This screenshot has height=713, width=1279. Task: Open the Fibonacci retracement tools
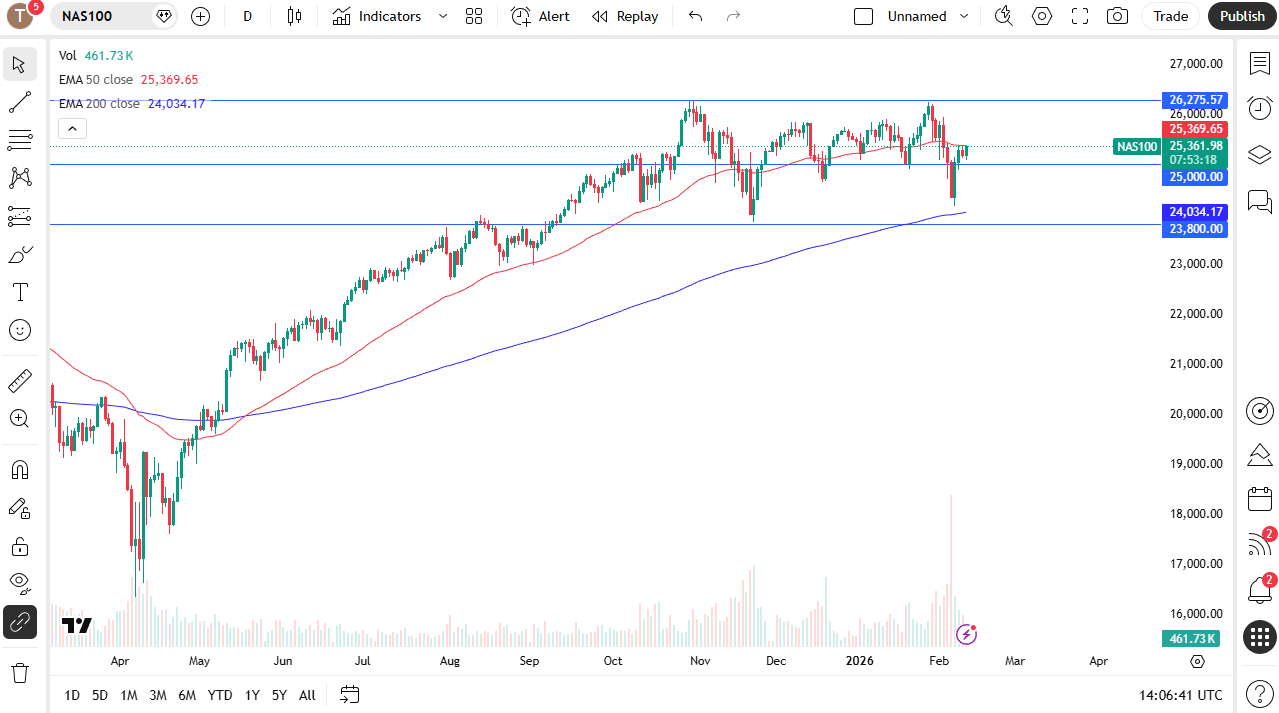[x=19, y=139]
